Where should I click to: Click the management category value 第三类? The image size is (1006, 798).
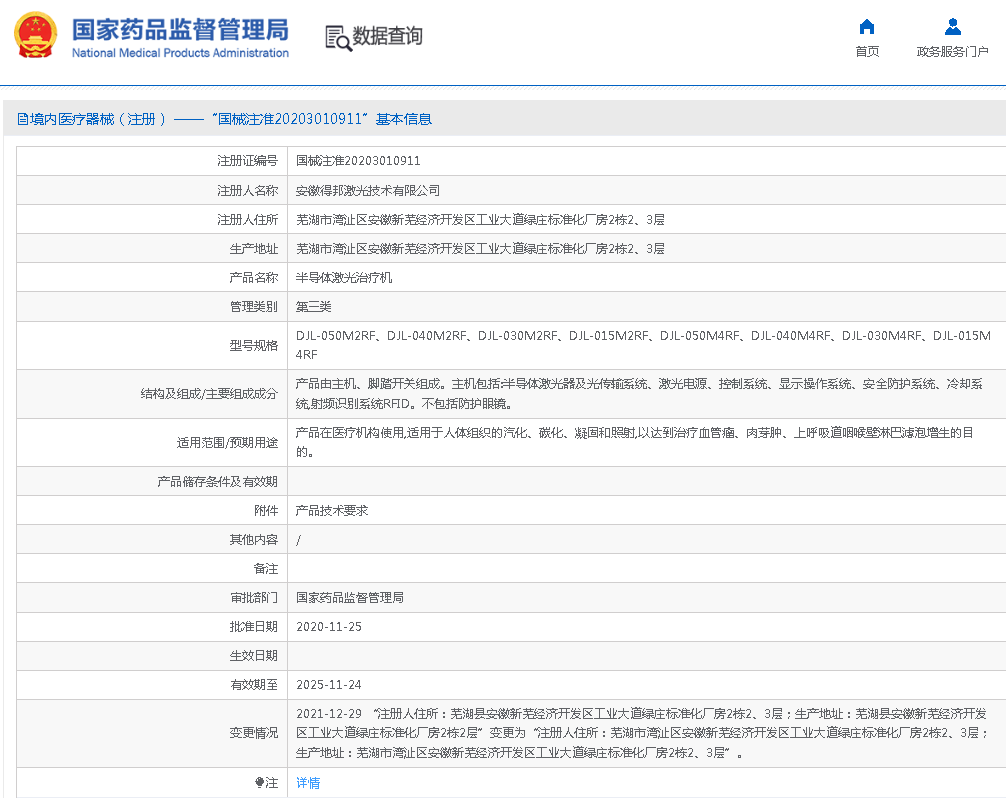pyautogui.click(x=313, y=306)
